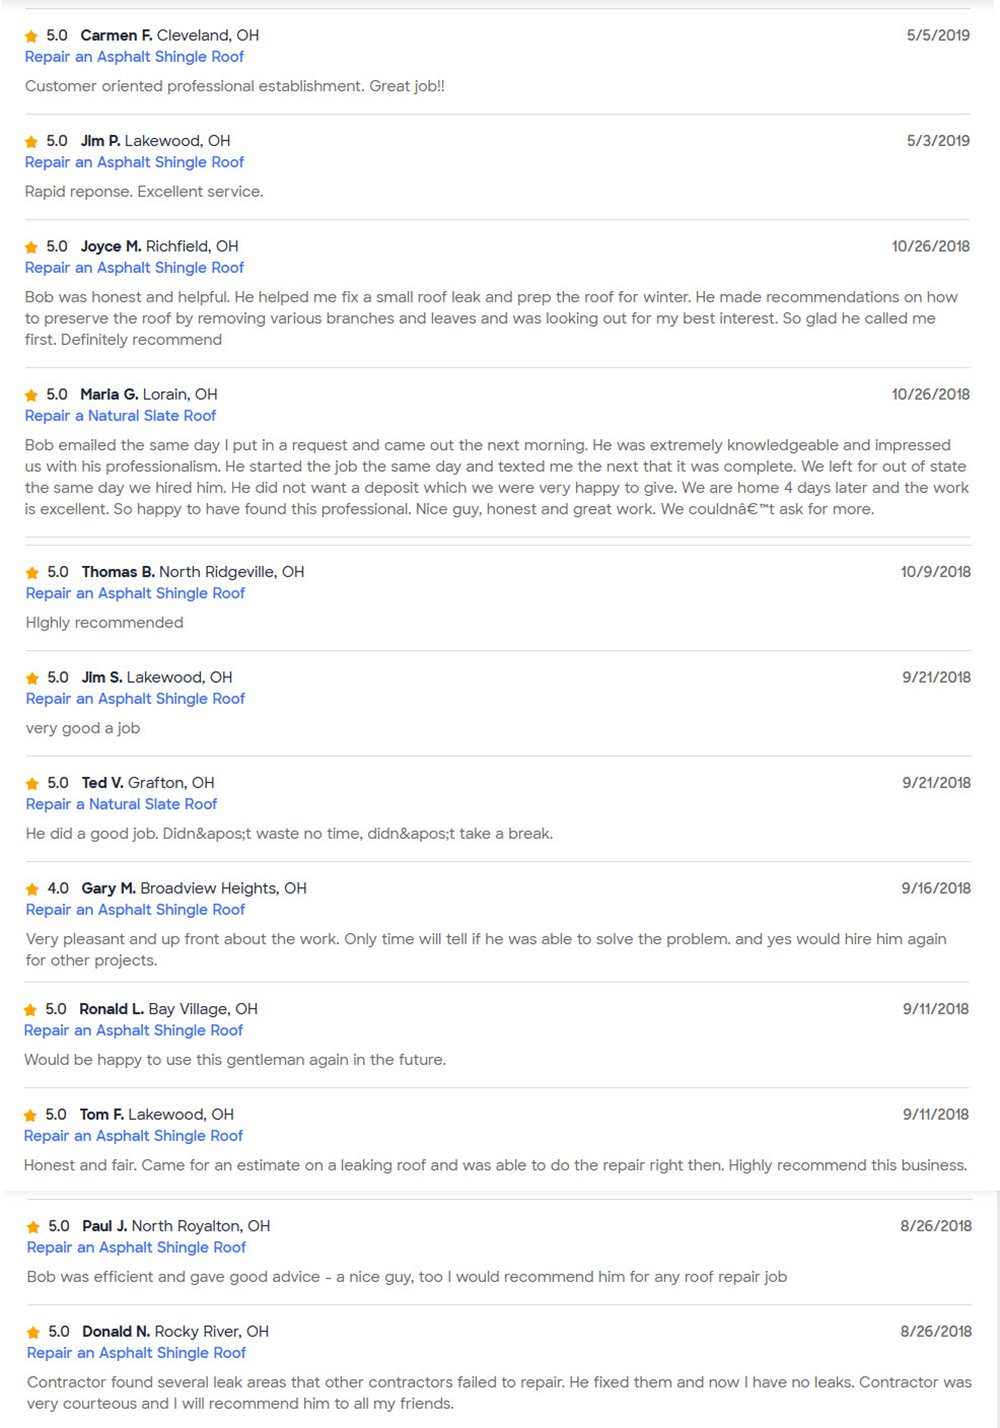Click the star icon beside Donald N.
This screenshot has height=1428, width=1000.
33,1332
